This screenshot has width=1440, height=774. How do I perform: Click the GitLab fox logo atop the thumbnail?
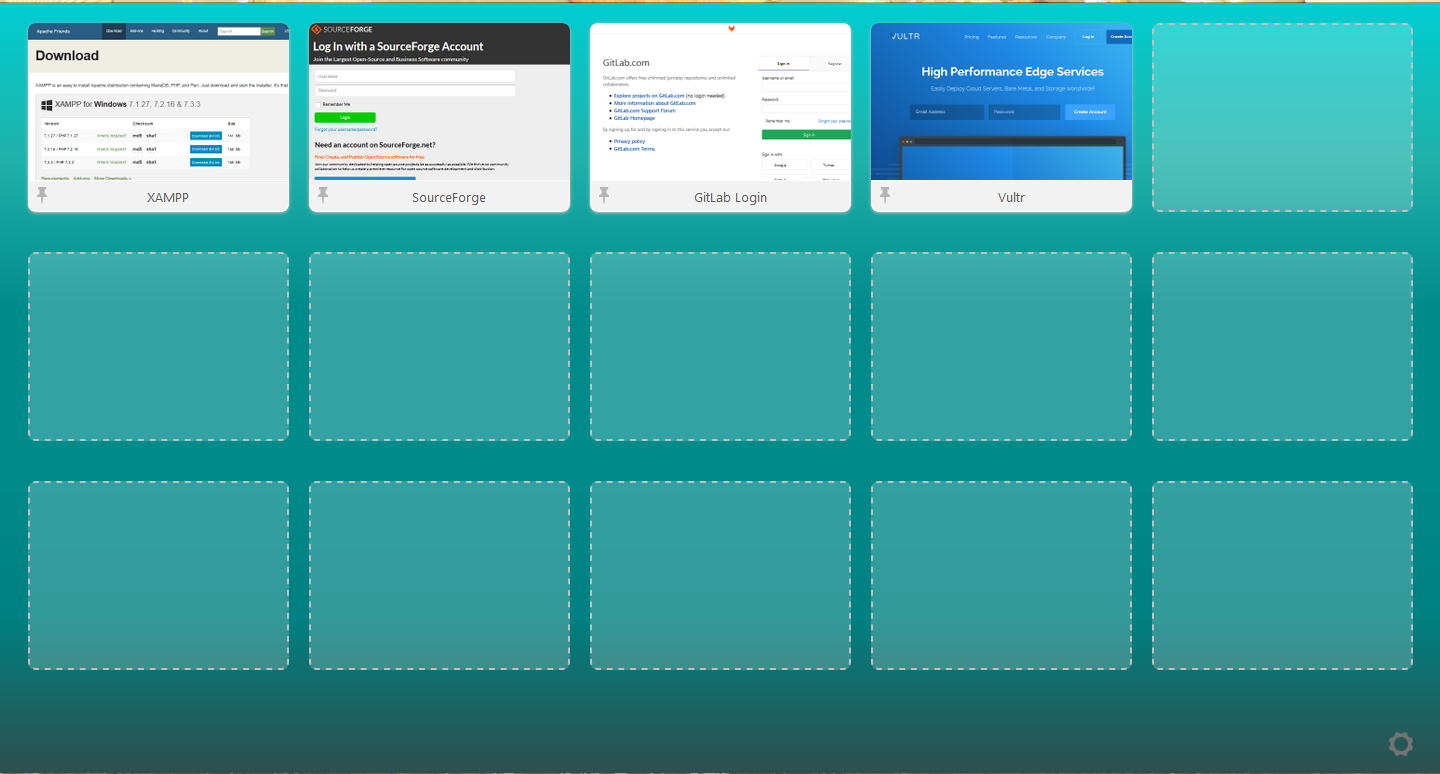tap(732, 28)
